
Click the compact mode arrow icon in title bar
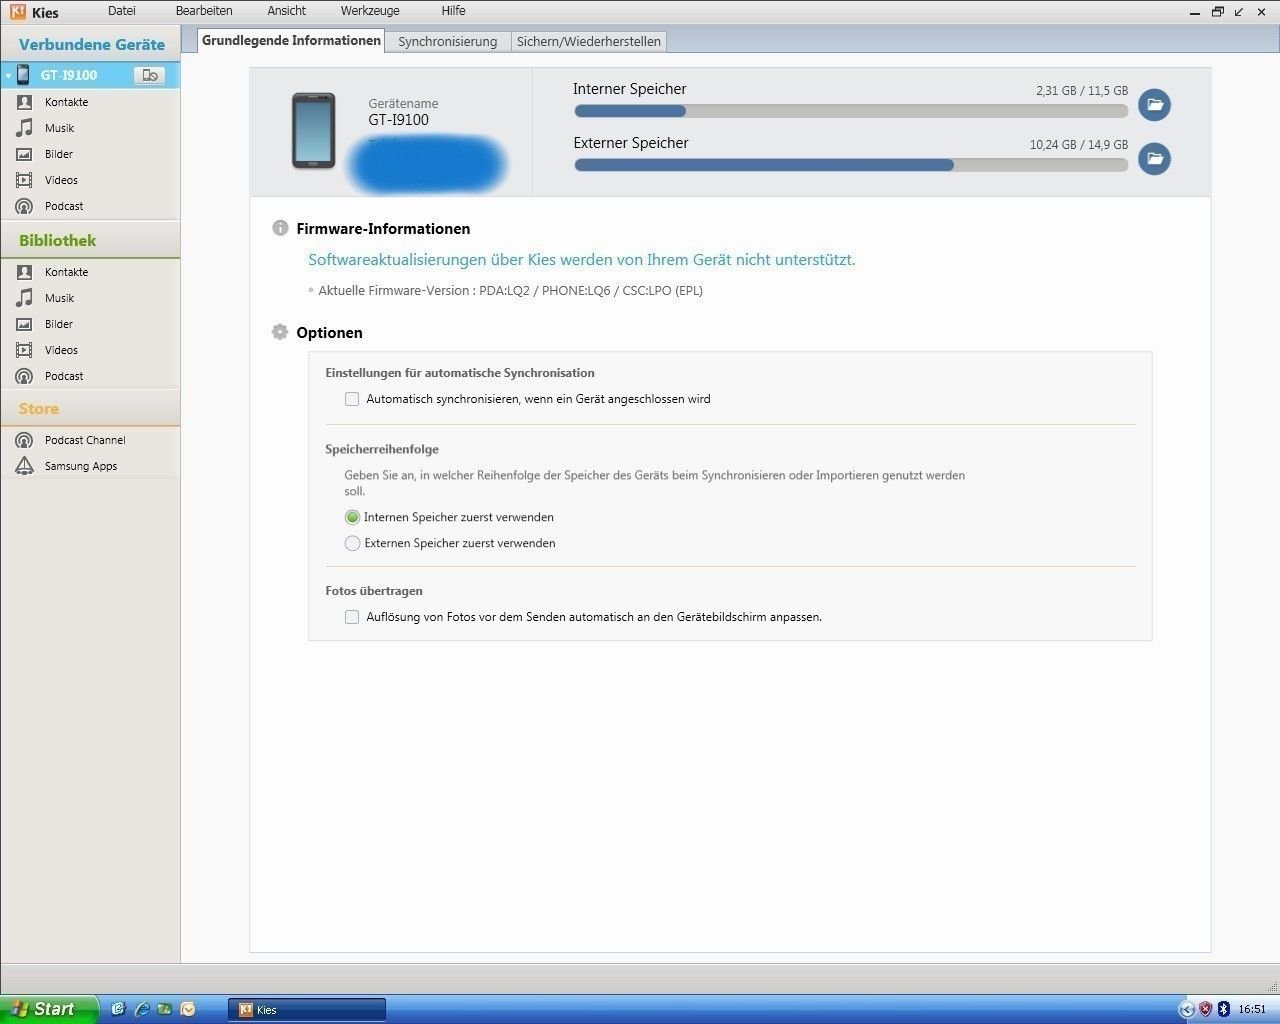(x=1240, y=12)
